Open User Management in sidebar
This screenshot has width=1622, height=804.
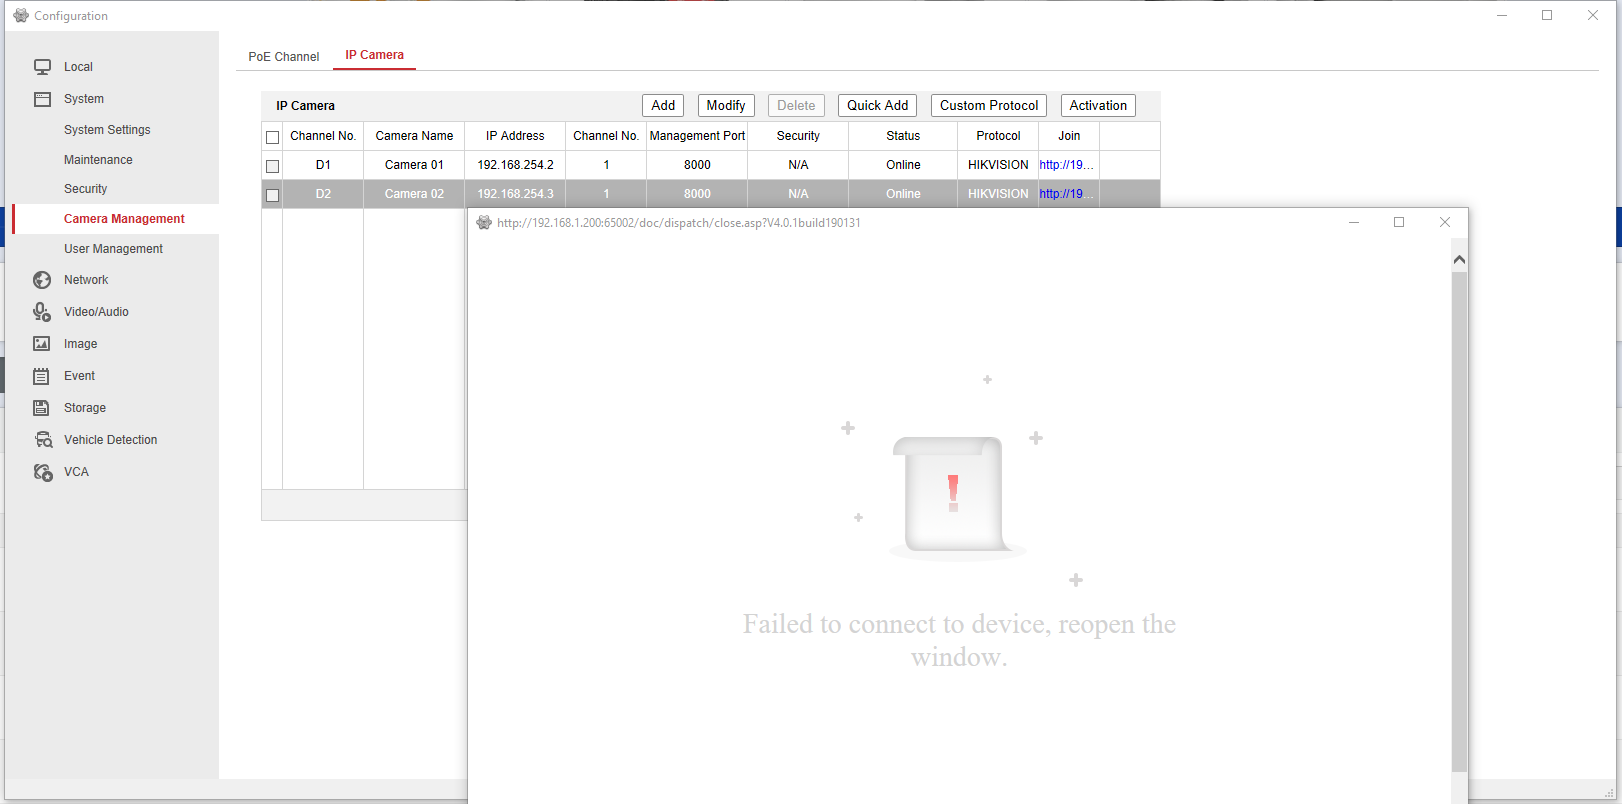click(x=113, y=249)
